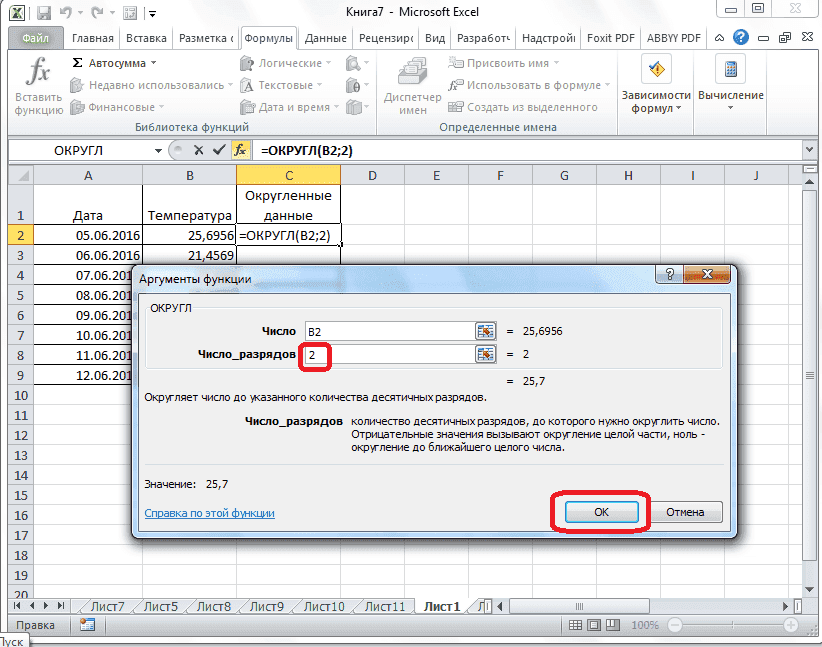Click the Вычисление calculator icon
This screenshot has width=822, height=647.
729,70
